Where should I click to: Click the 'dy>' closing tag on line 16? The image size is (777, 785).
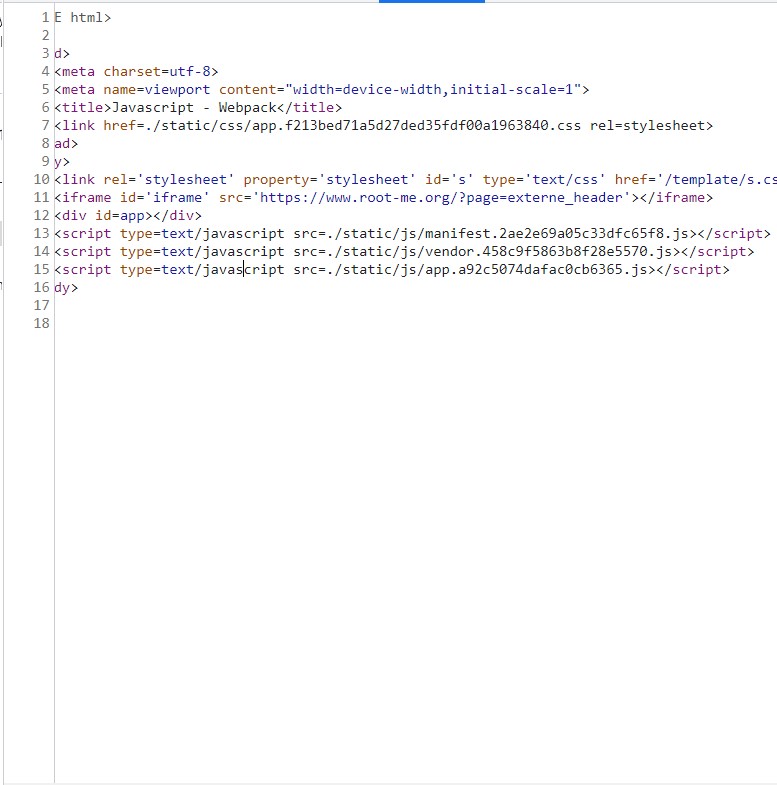tap(66, 288)
